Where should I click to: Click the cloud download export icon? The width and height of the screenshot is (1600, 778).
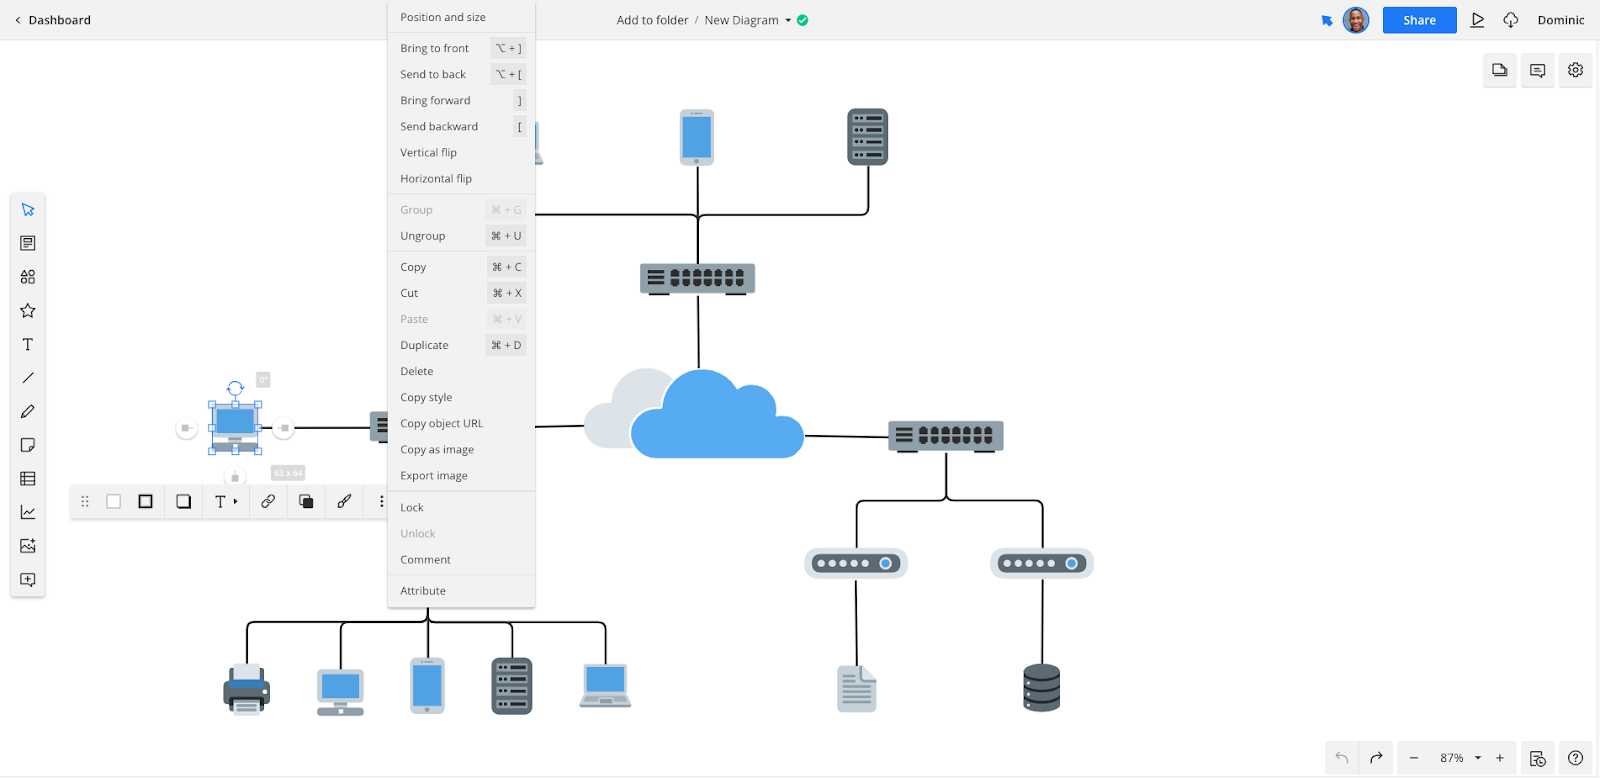click(x=1510, y=20)
